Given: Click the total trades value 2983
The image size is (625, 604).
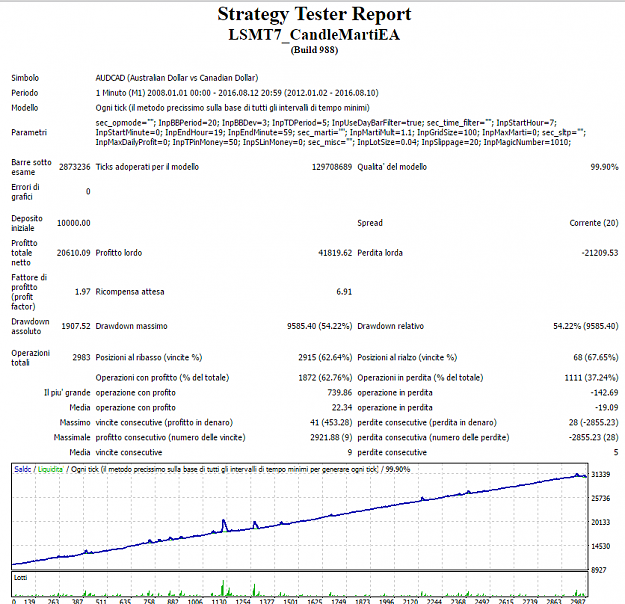Looking at the screenshot, I should 81,358.
